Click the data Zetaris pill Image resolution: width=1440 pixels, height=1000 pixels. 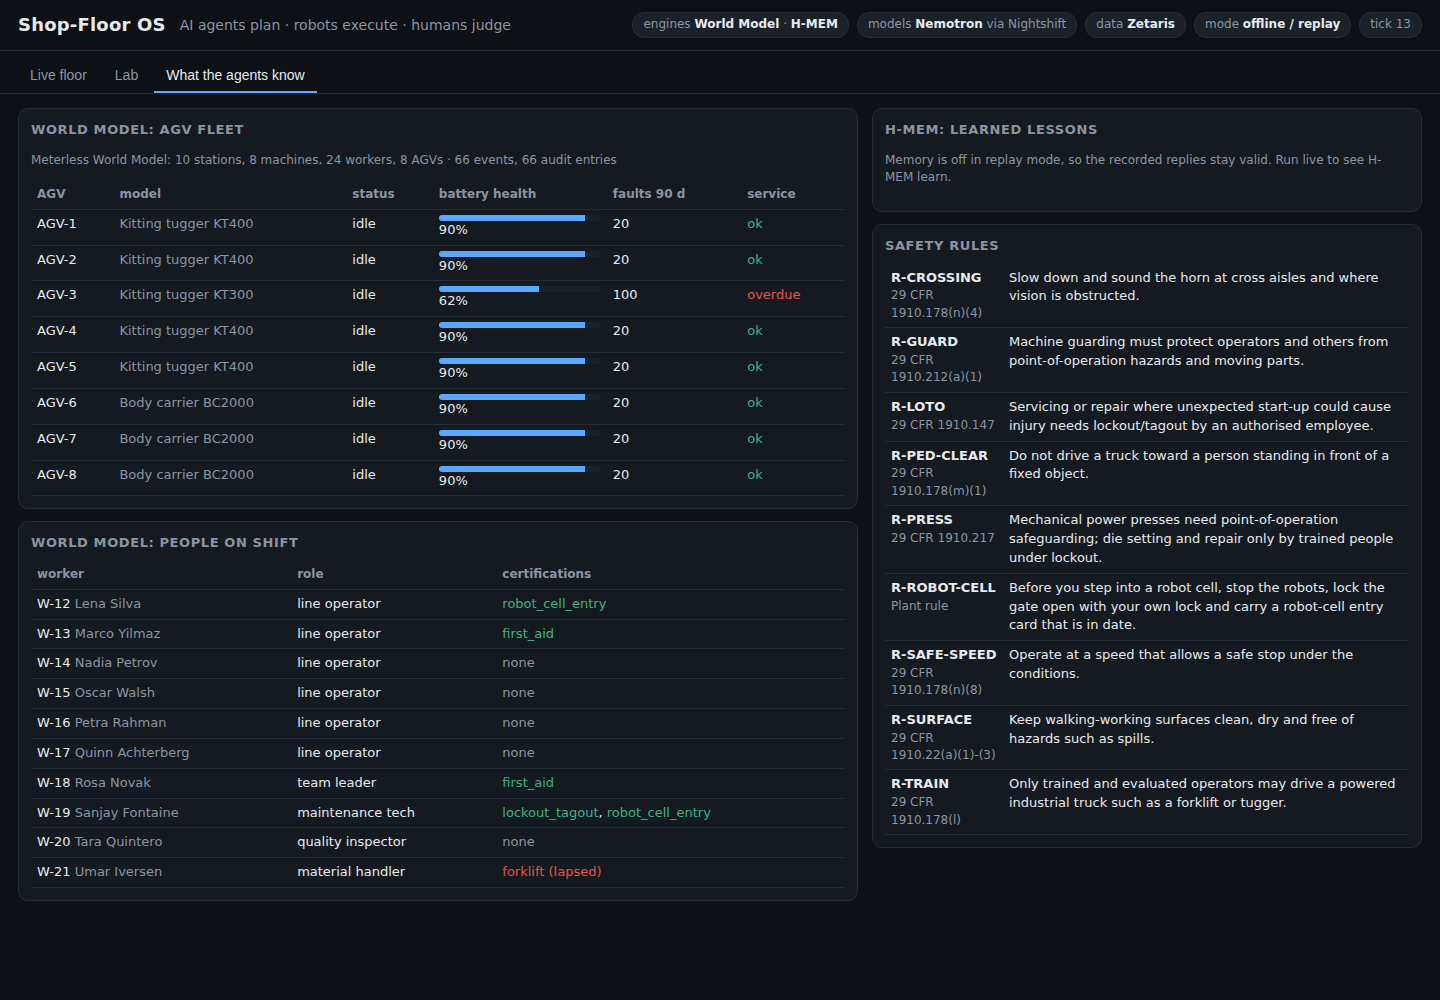pyautogui.click(x=1135, y=24)
